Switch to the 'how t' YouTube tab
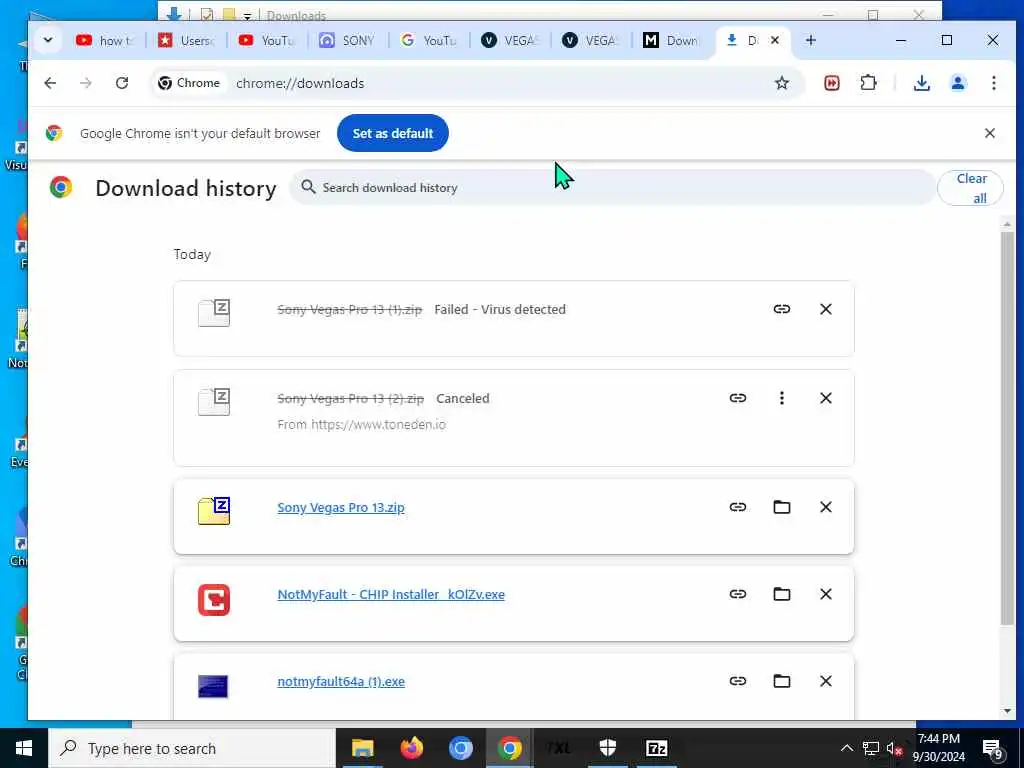The image size is (1024, 768). click(104, 40)
